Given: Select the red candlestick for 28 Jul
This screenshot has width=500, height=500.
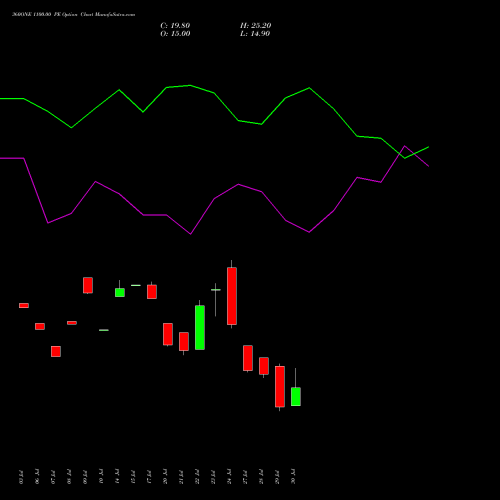Looking at the screenshot, I should (x=264, y=366).
